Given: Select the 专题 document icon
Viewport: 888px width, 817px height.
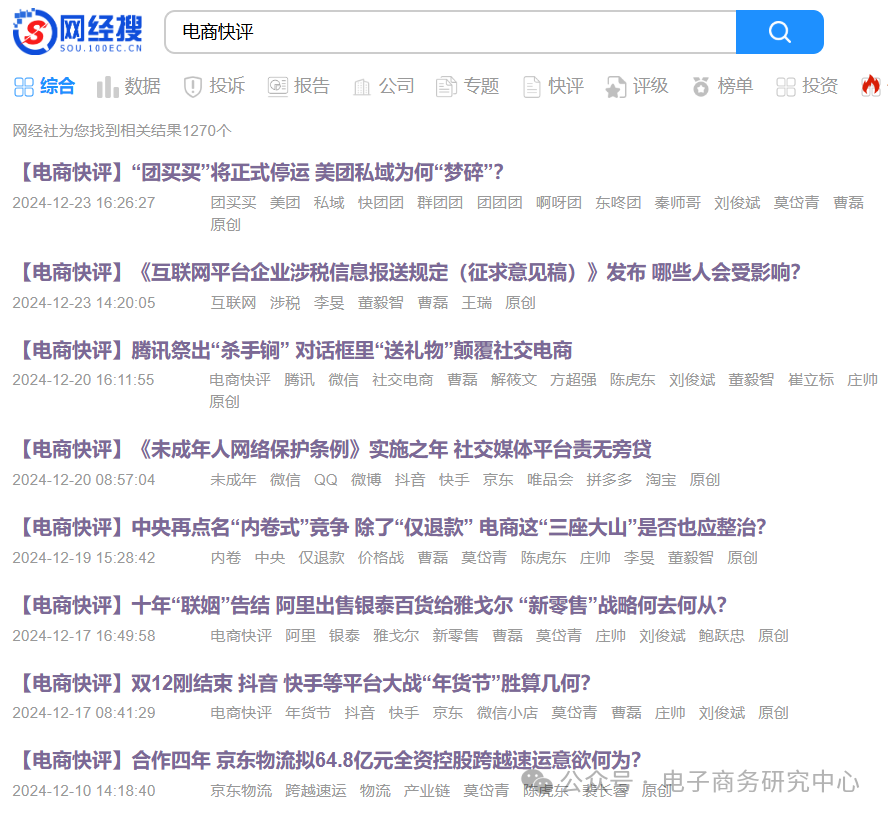Looking at the screenshot, I should point(445,85).
